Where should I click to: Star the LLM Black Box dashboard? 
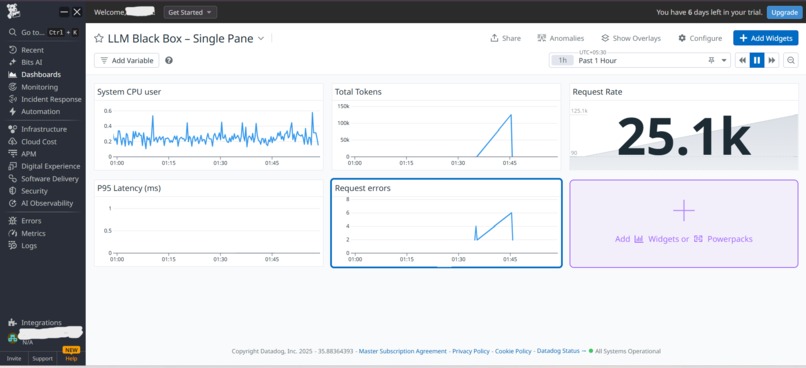(x=99, y=39)
